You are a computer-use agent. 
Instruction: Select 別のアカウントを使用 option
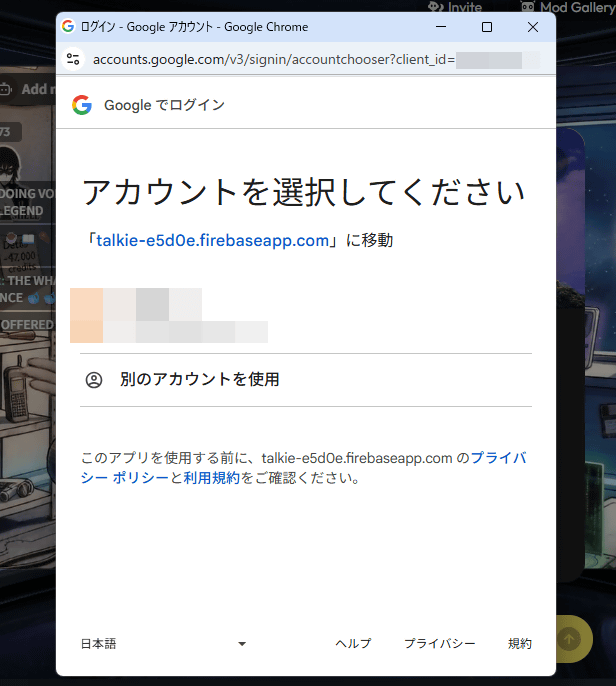click(199, 380)
